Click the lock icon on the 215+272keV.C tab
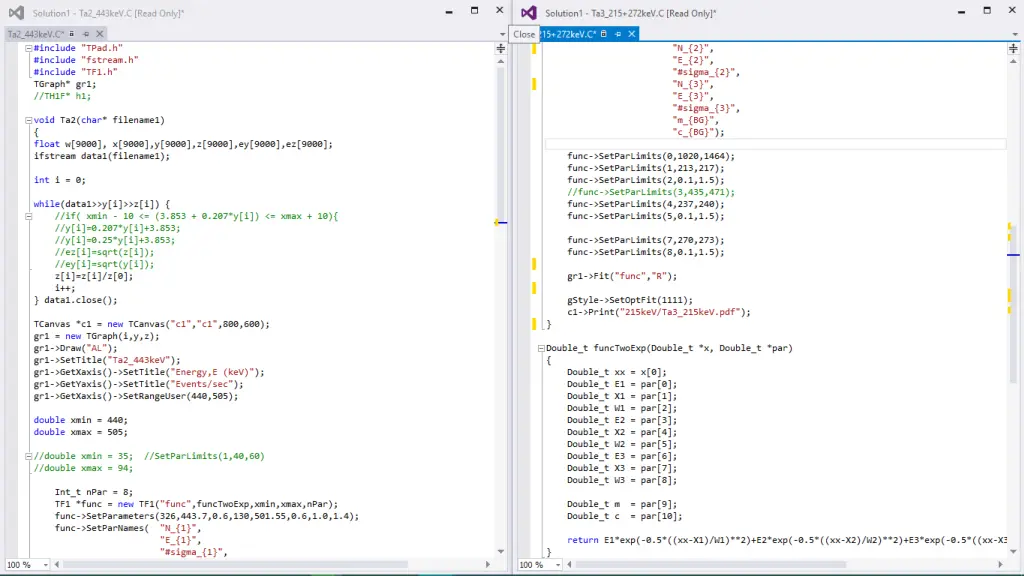This screenshot has height=576, width=1024. point(603,34)
